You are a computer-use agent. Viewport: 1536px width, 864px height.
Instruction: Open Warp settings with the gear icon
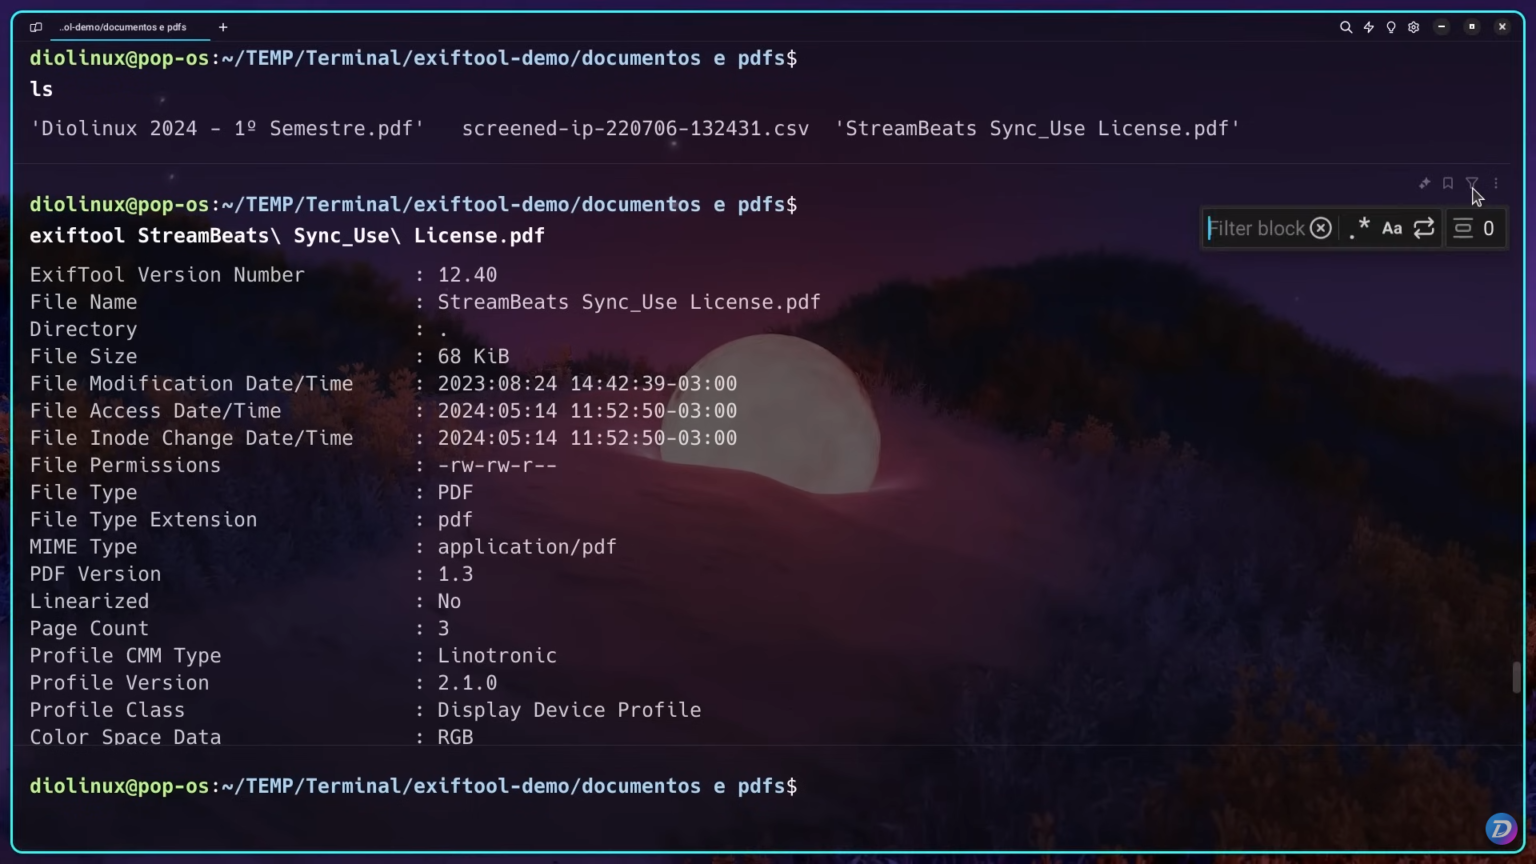coord(1413,27)
